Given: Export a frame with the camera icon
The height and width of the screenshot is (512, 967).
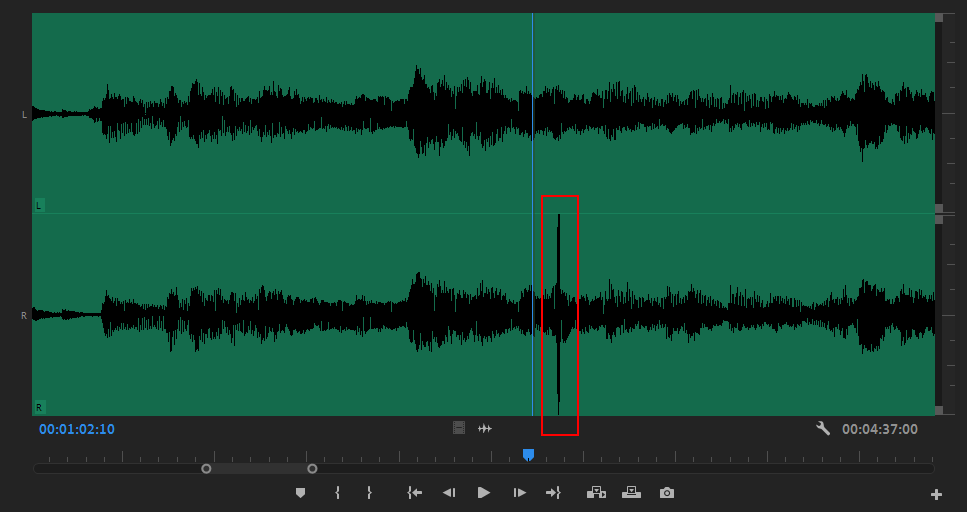Looking at the screenshot, I should (667, 493).
